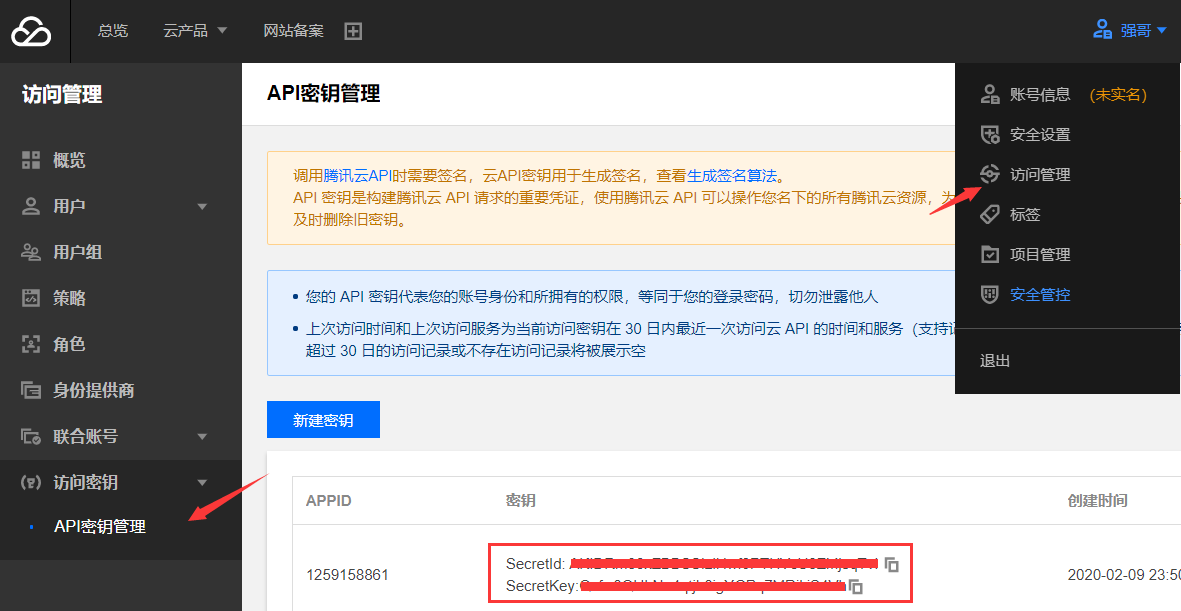Image resolution: width=1181 pixels, height=611 pixels.
Task: Click the 用户 person icon in sidebar
Action: pyautogui.click(x=31, y=206)
